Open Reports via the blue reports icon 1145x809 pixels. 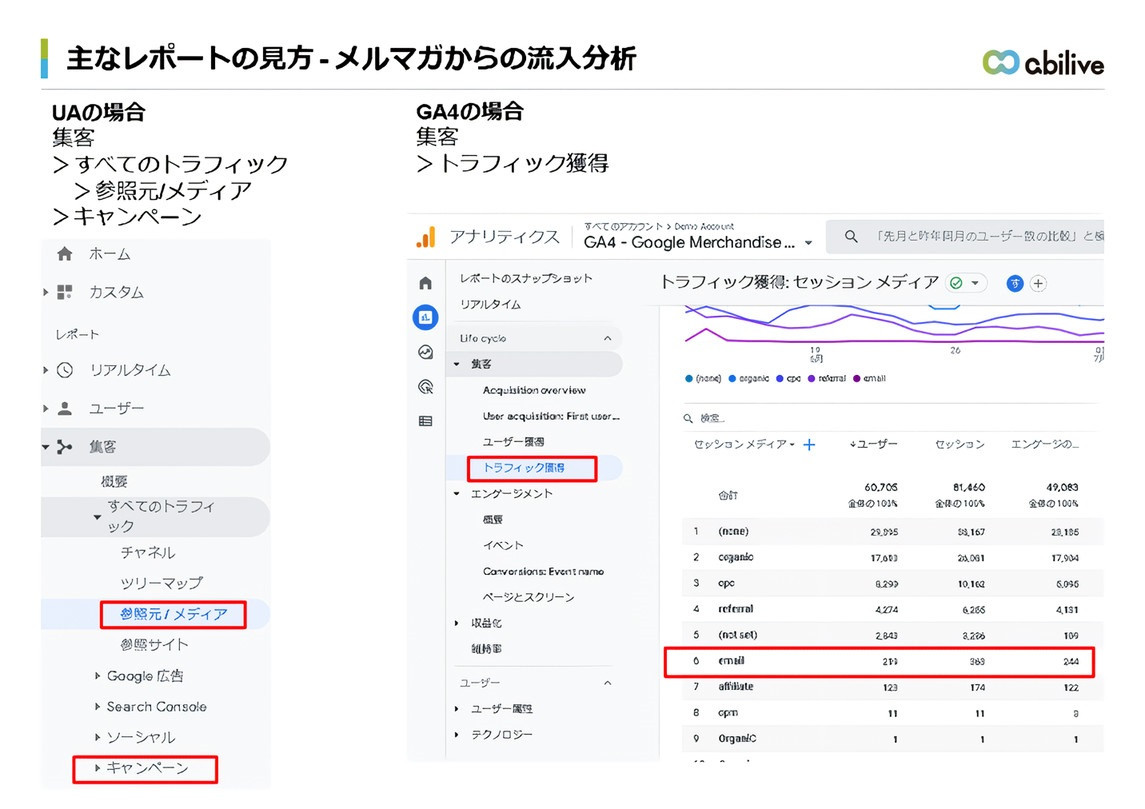point(427,318)
